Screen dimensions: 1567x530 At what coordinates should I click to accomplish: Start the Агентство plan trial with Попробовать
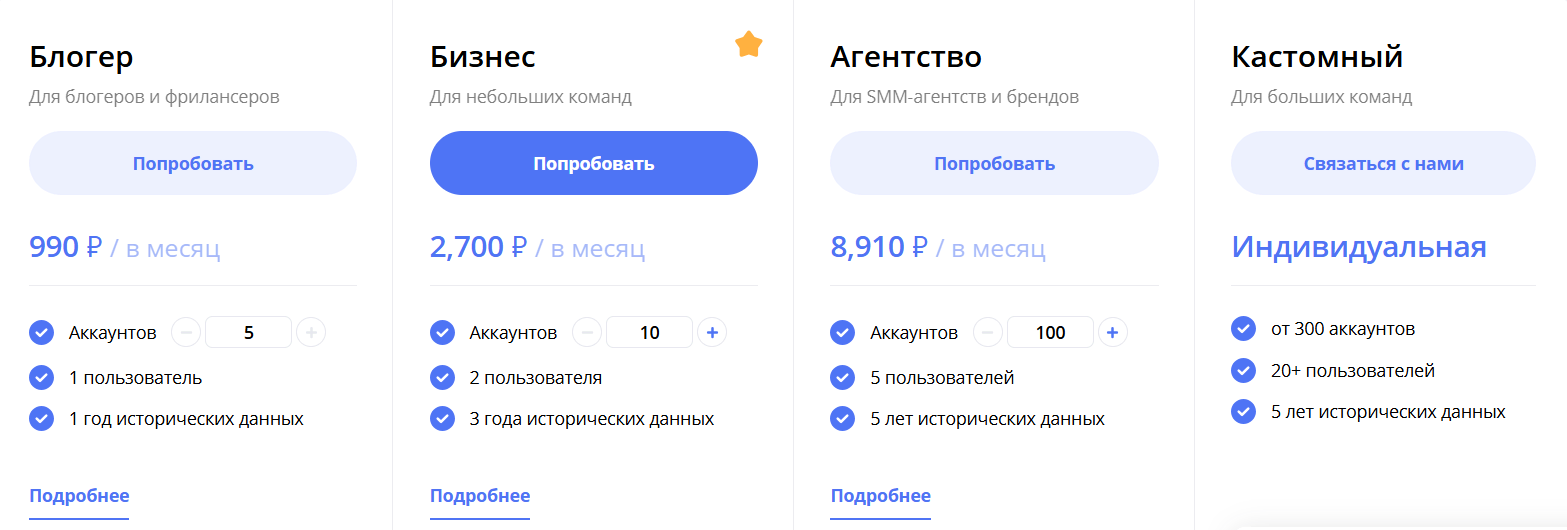pos(994,163)
